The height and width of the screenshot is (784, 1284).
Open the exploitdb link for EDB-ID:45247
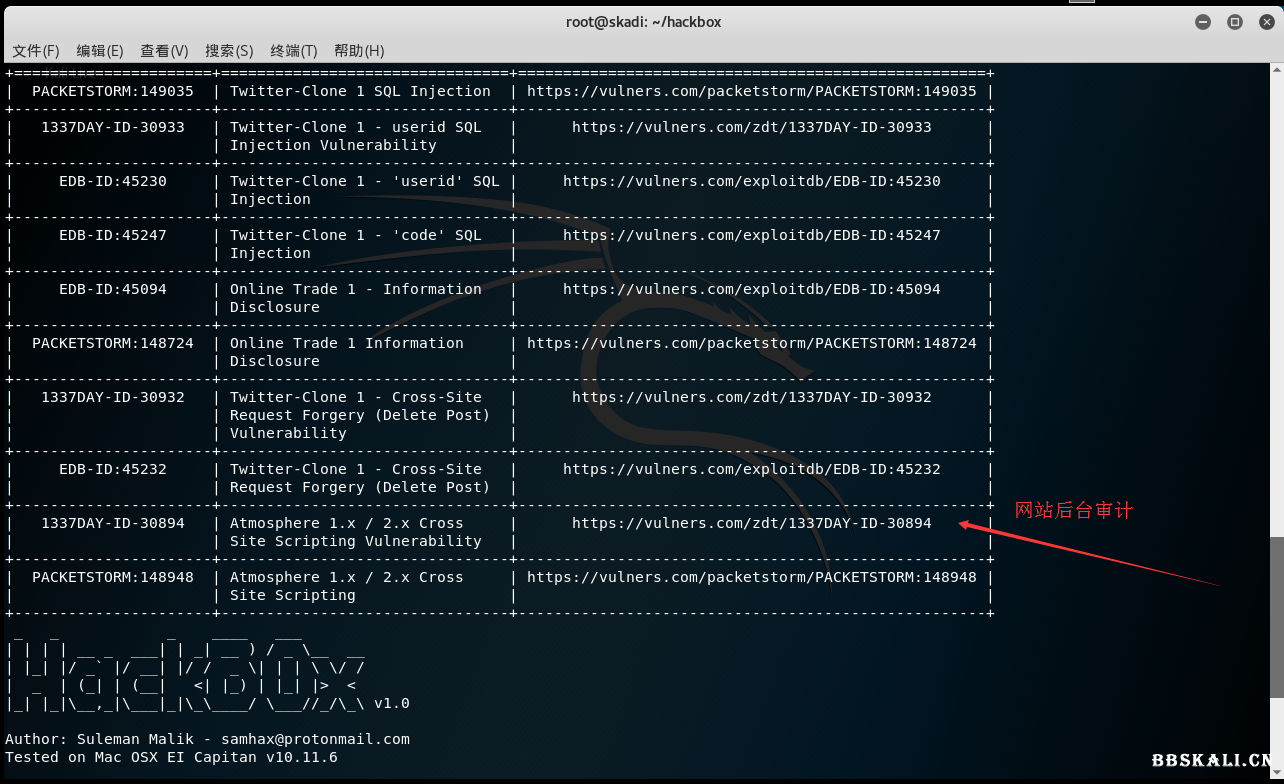point(751,235)
